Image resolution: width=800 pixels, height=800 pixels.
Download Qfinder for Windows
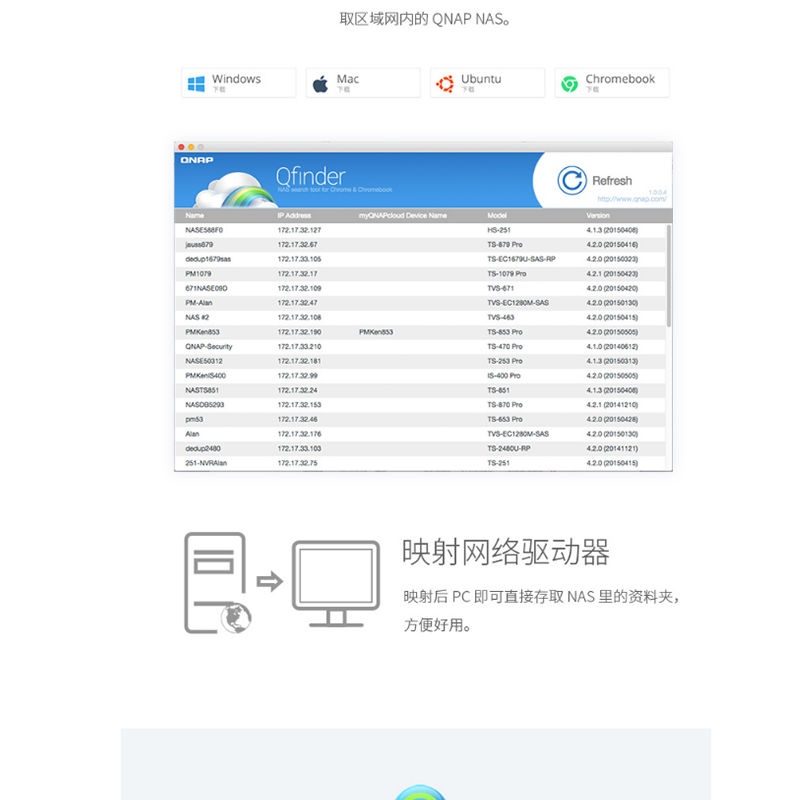coord(239,83)
